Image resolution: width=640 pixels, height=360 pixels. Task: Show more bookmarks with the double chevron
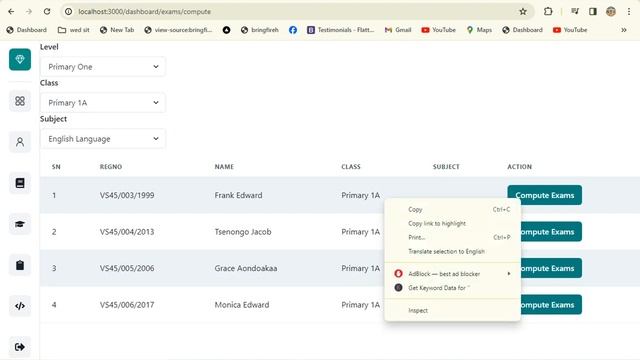624,30
